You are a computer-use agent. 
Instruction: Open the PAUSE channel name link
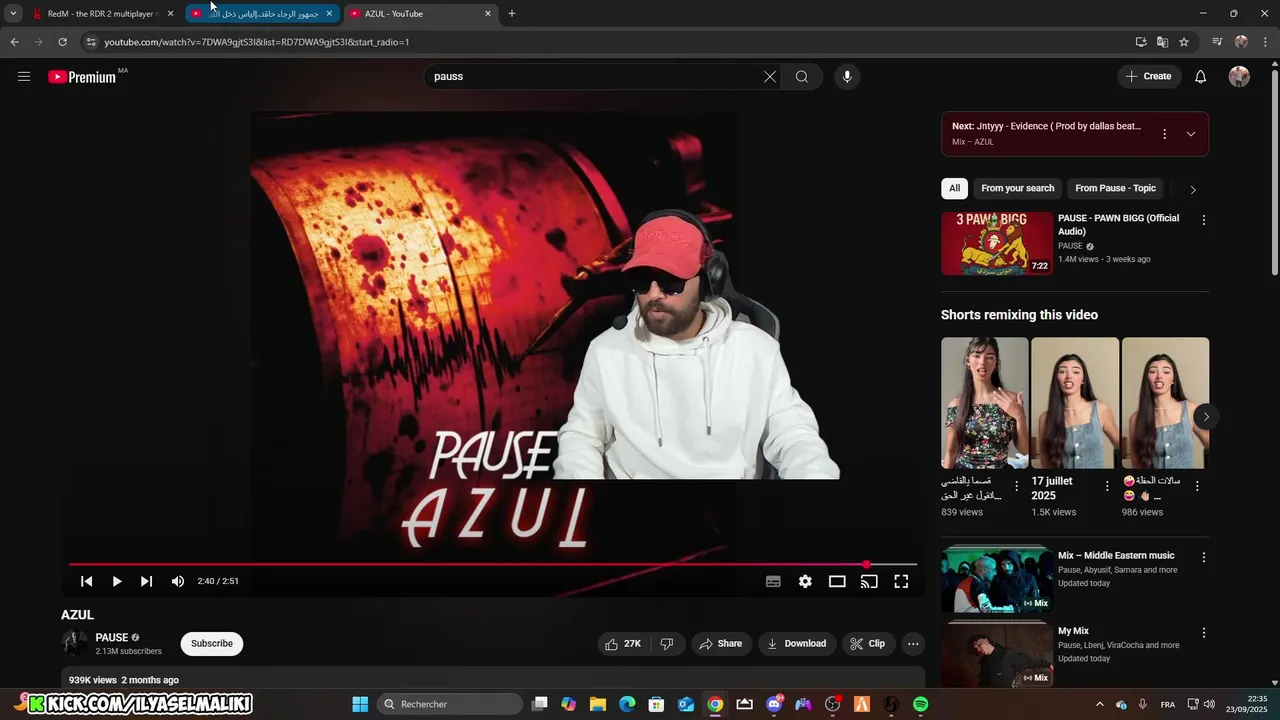(112, 637)
